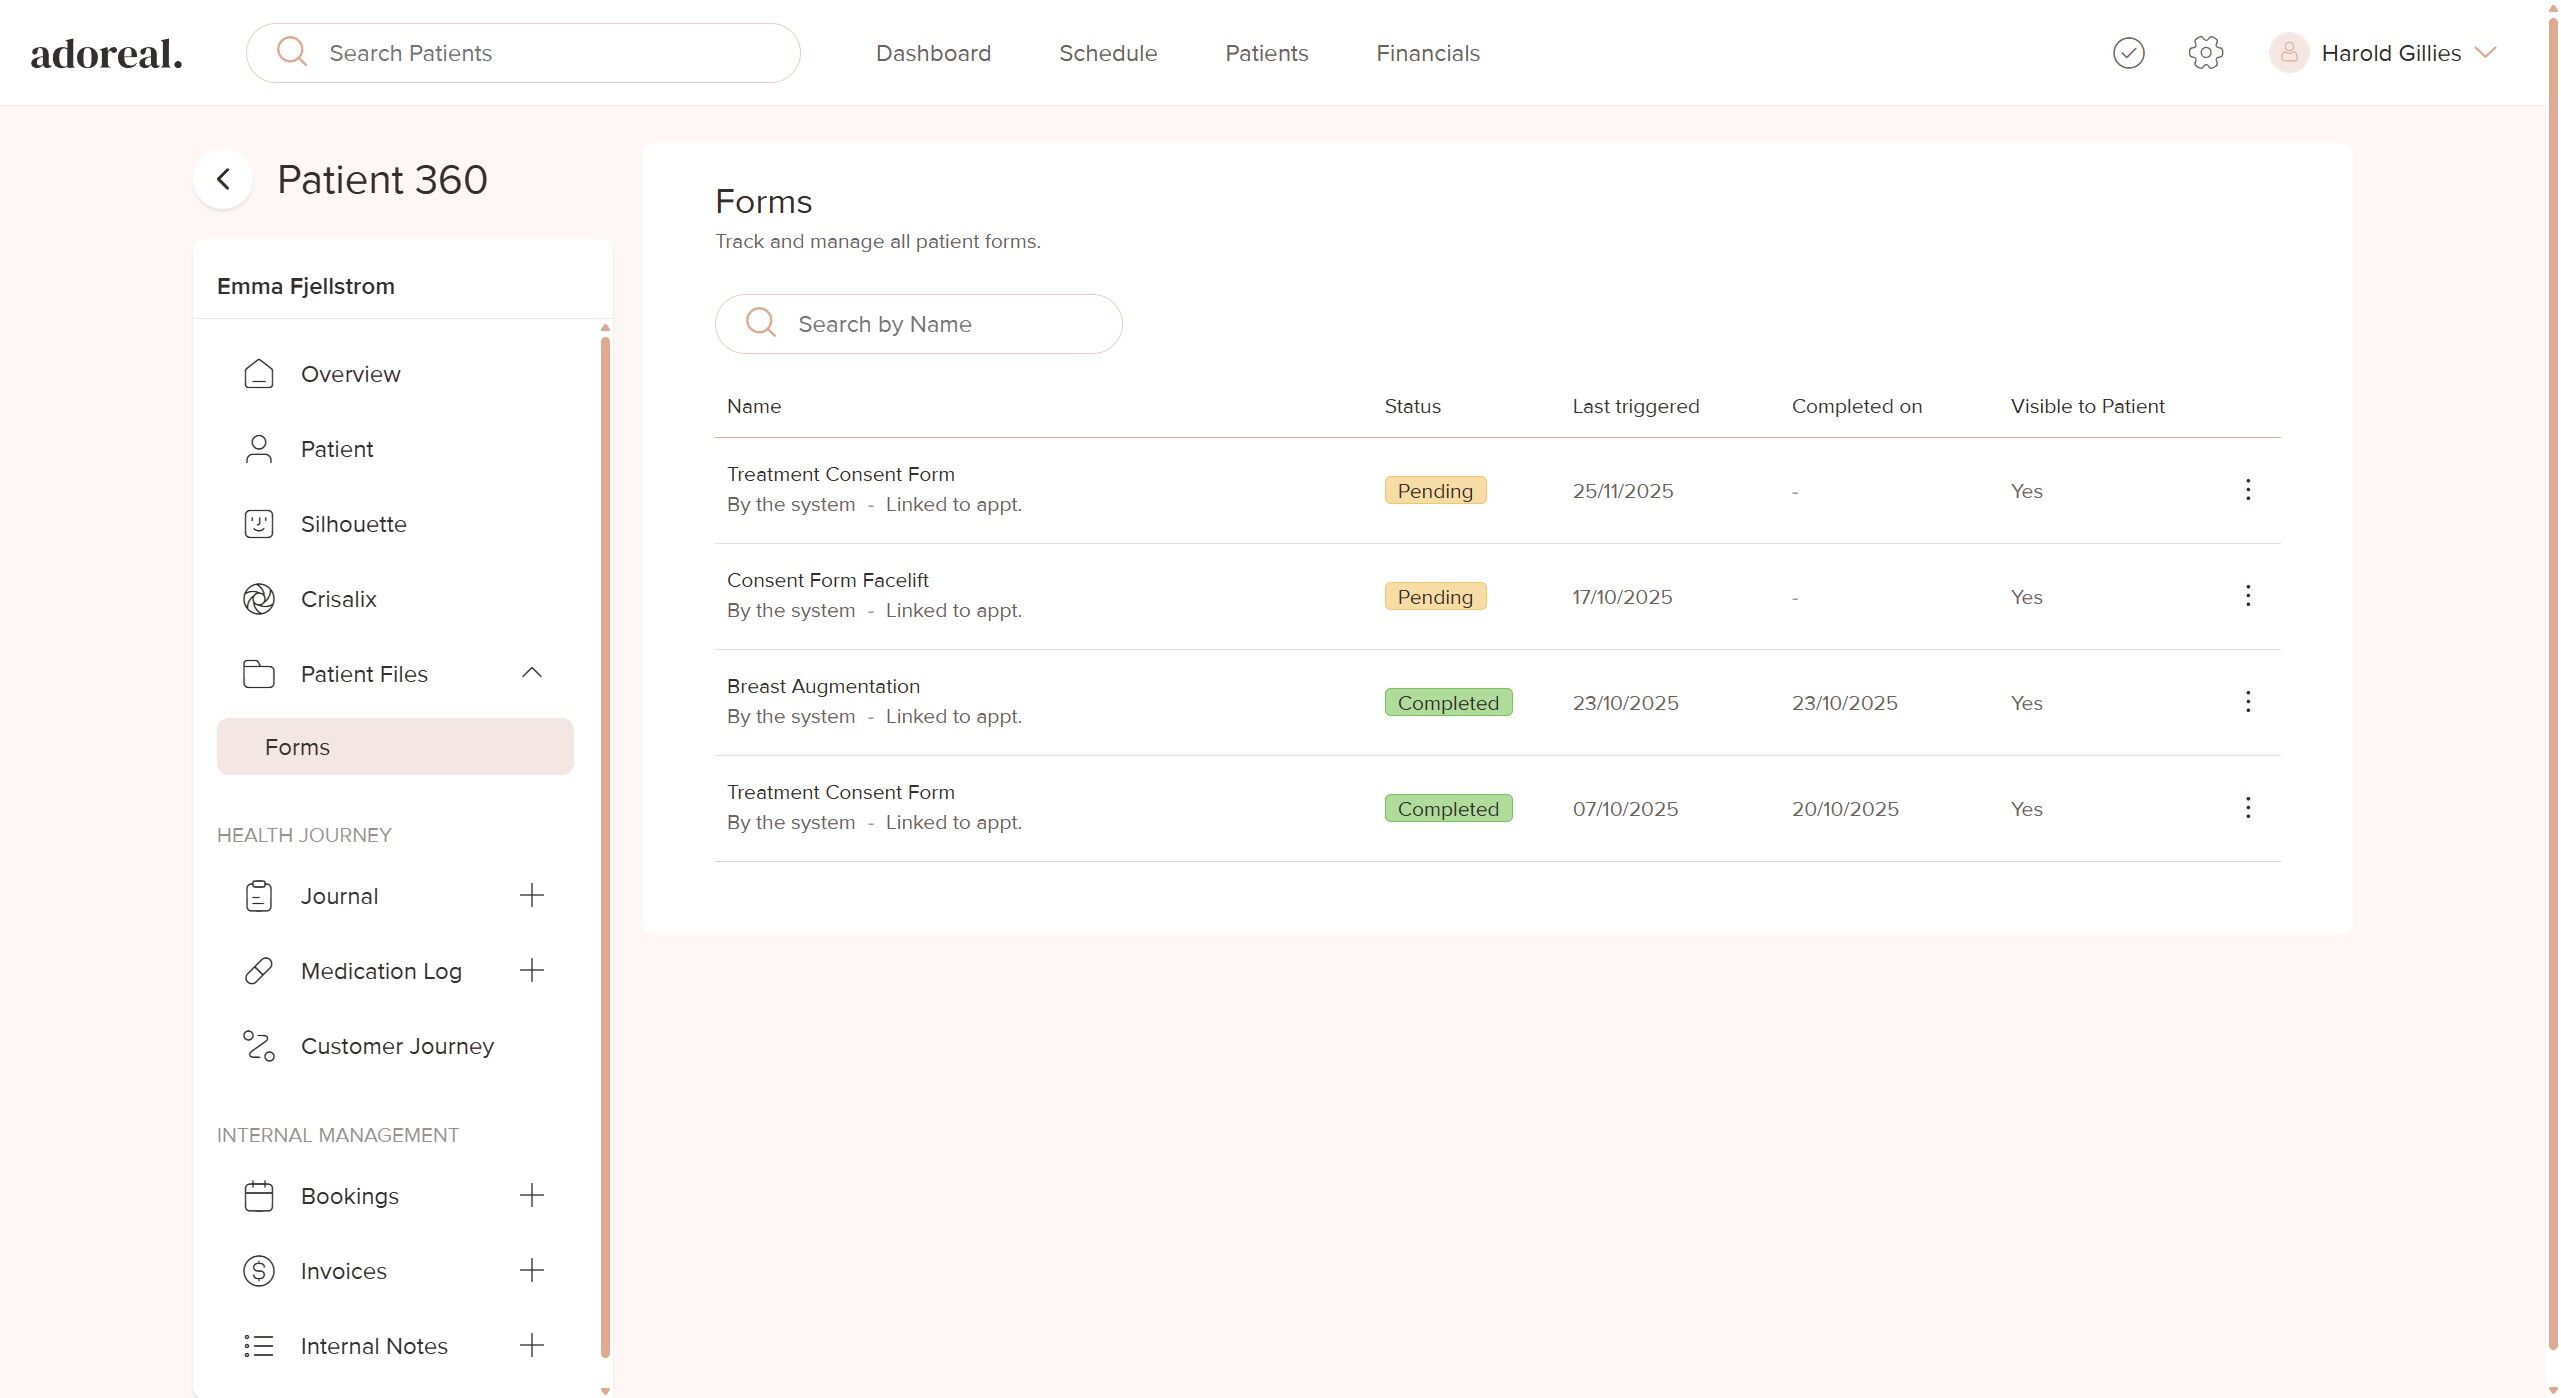Open Harold Gillies user dropdown
The image size is (2561, 1398).
pos(2484,53)
